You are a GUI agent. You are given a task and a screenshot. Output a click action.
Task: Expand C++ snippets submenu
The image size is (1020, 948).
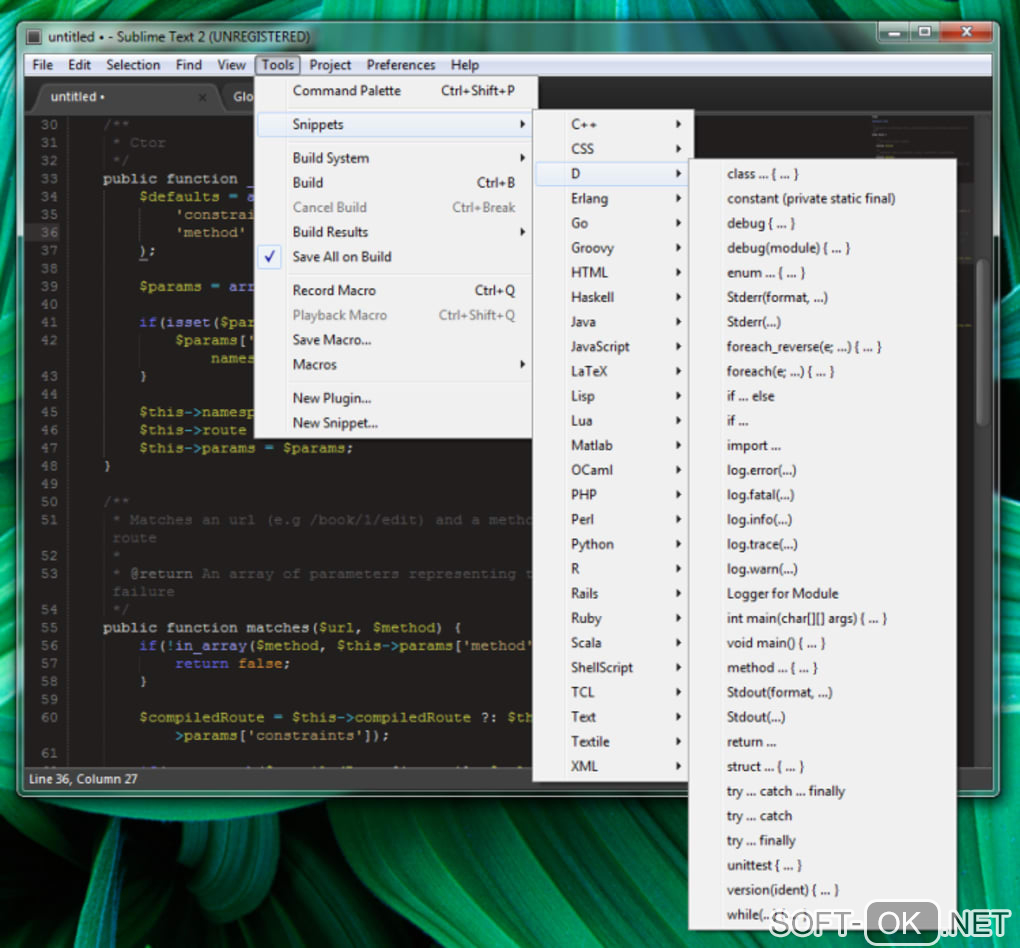tap(613, 124)
